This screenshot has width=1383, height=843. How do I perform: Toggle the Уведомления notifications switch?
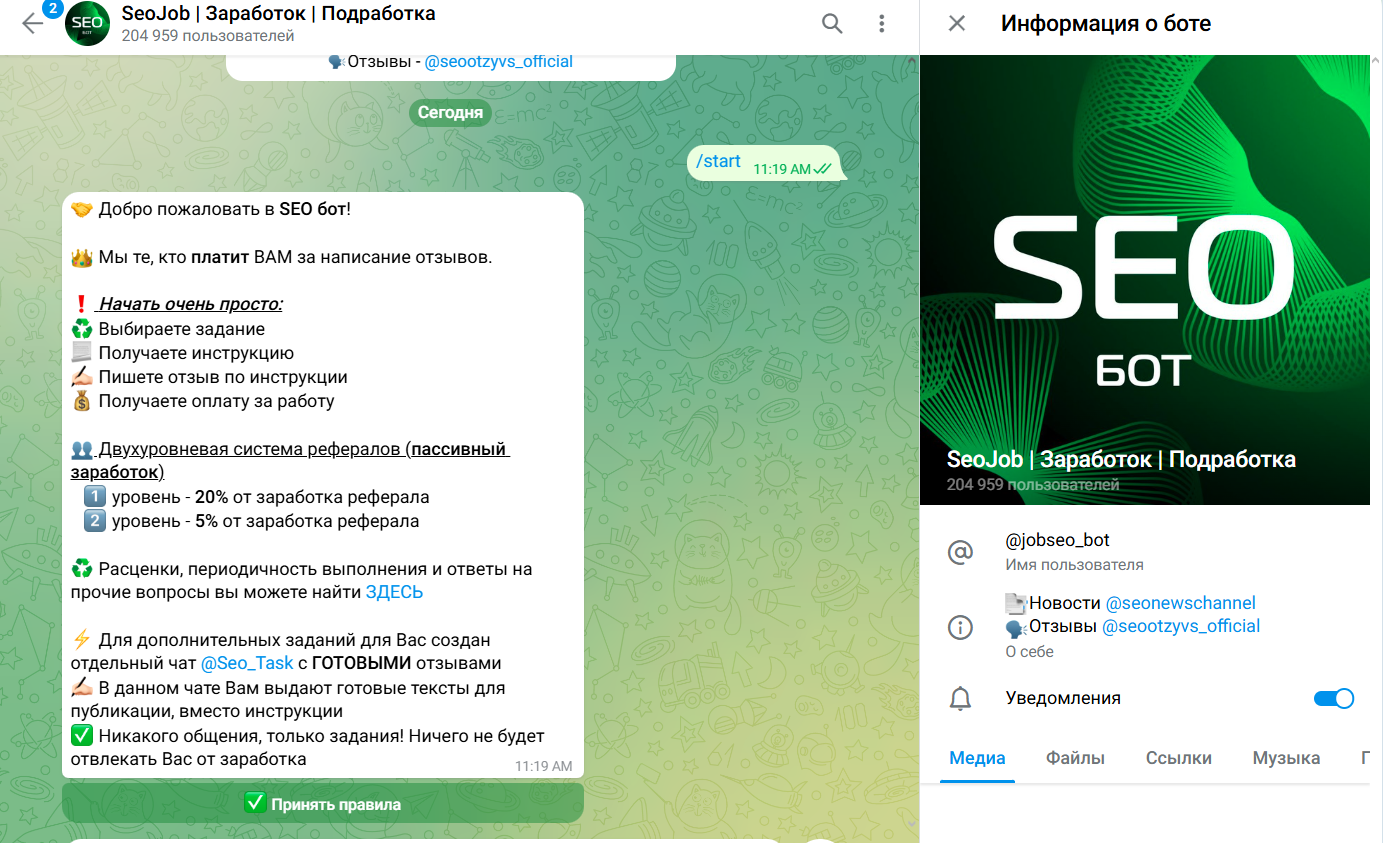pyautogui.click(x=1333, y=698)
